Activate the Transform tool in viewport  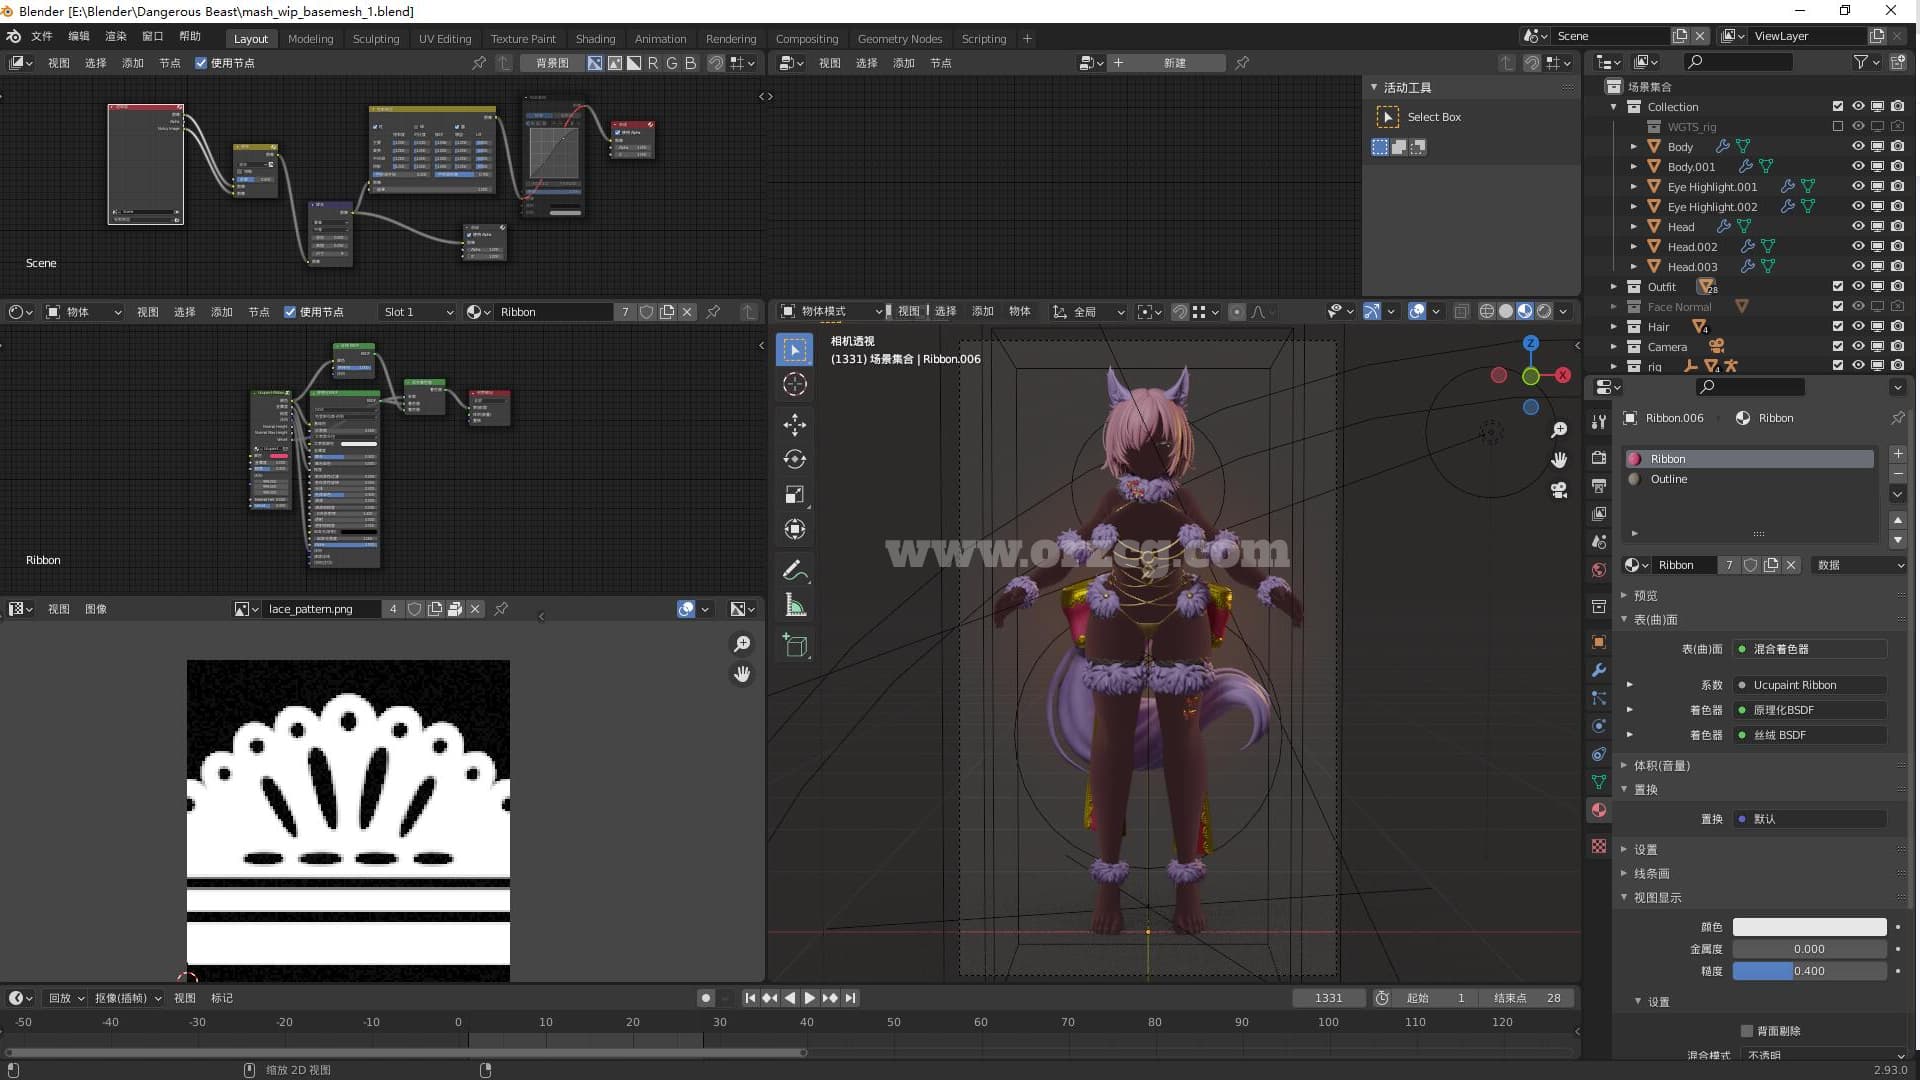click(x=795, y=530)
